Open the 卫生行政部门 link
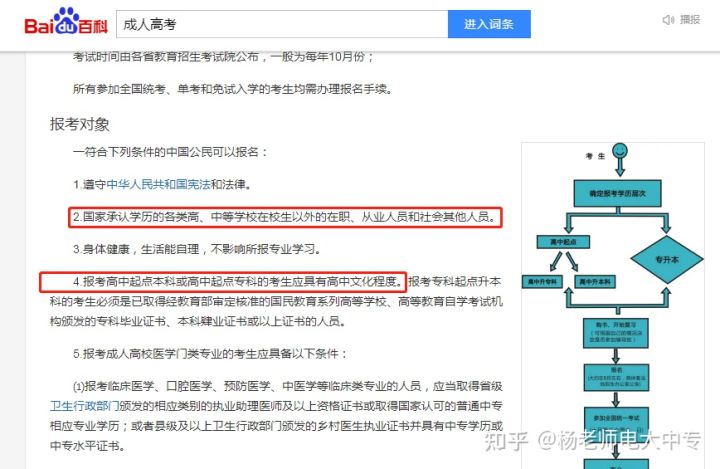This screenshot has width=720, height=469. pyautogui.click(x=84, y=406)
